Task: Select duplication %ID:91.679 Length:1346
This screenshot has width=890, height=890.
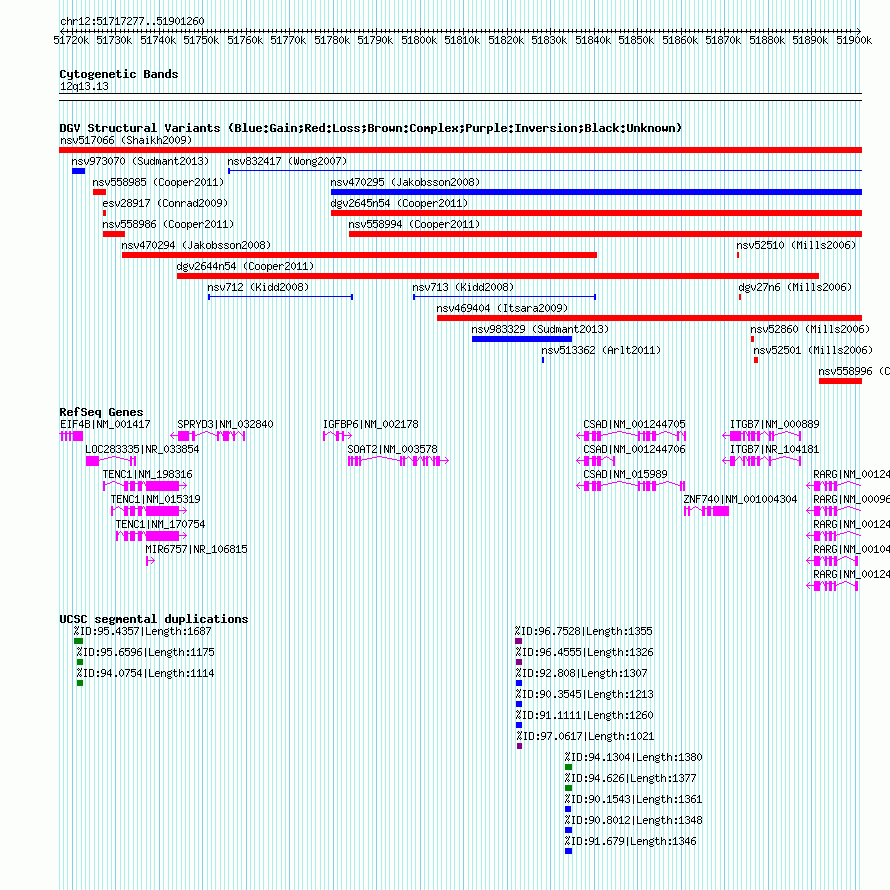Action: click(x=568, y=851)
